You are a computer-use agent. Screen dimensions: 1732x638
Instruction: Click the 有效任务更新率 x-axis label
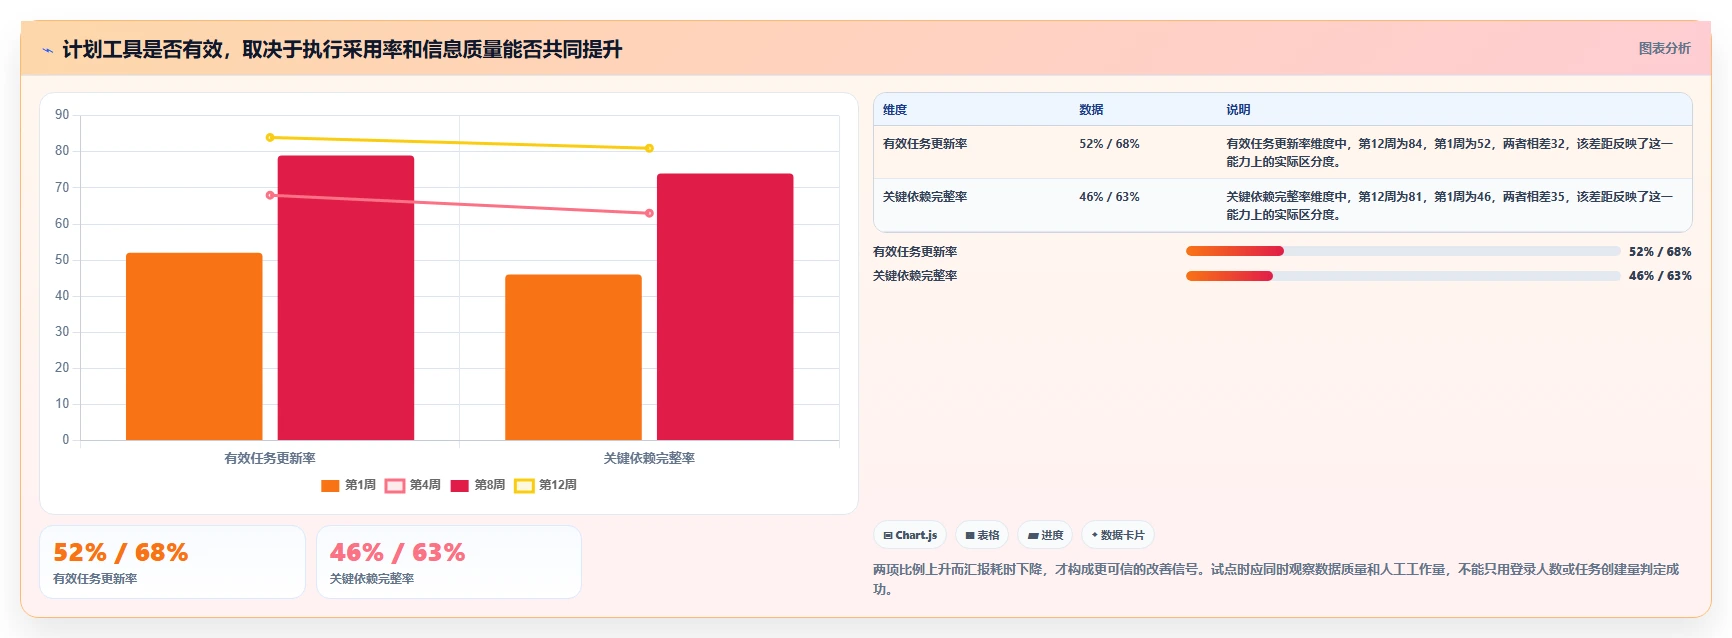coord(270,458)
